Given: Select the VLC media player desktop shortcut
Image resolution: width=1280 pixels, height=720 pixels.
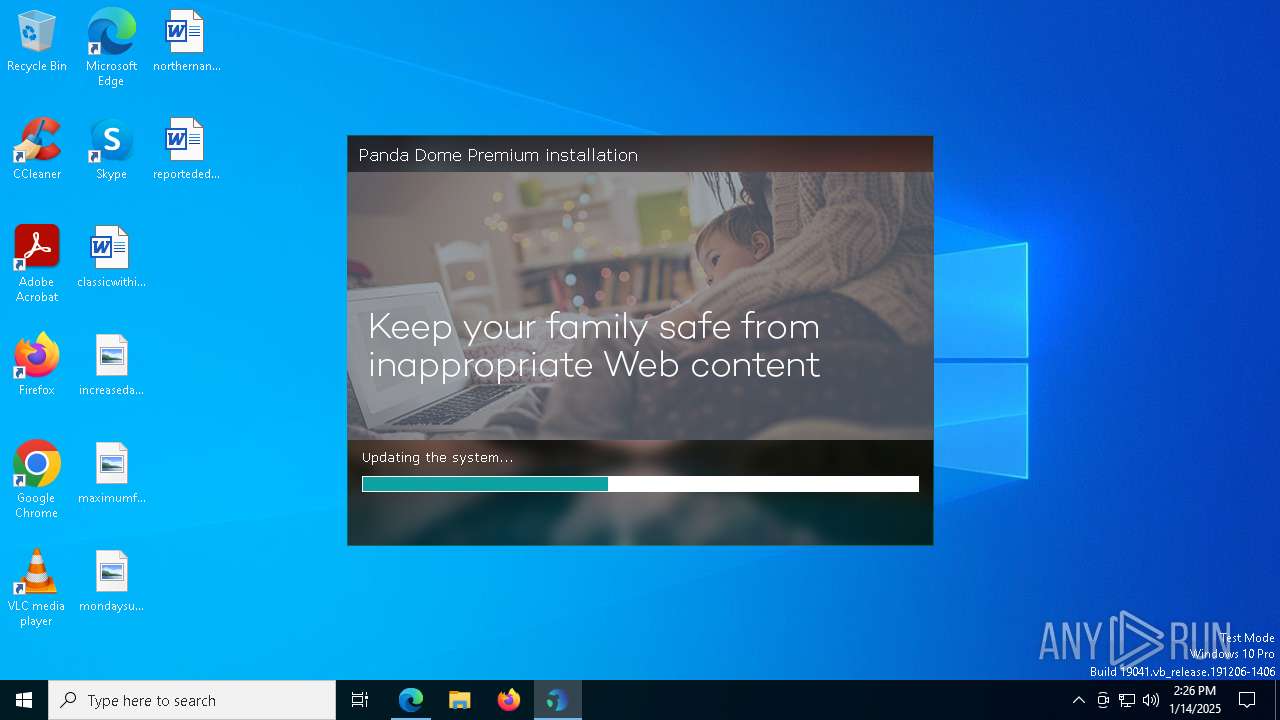Looking at the screenshot, I should 37,588.
